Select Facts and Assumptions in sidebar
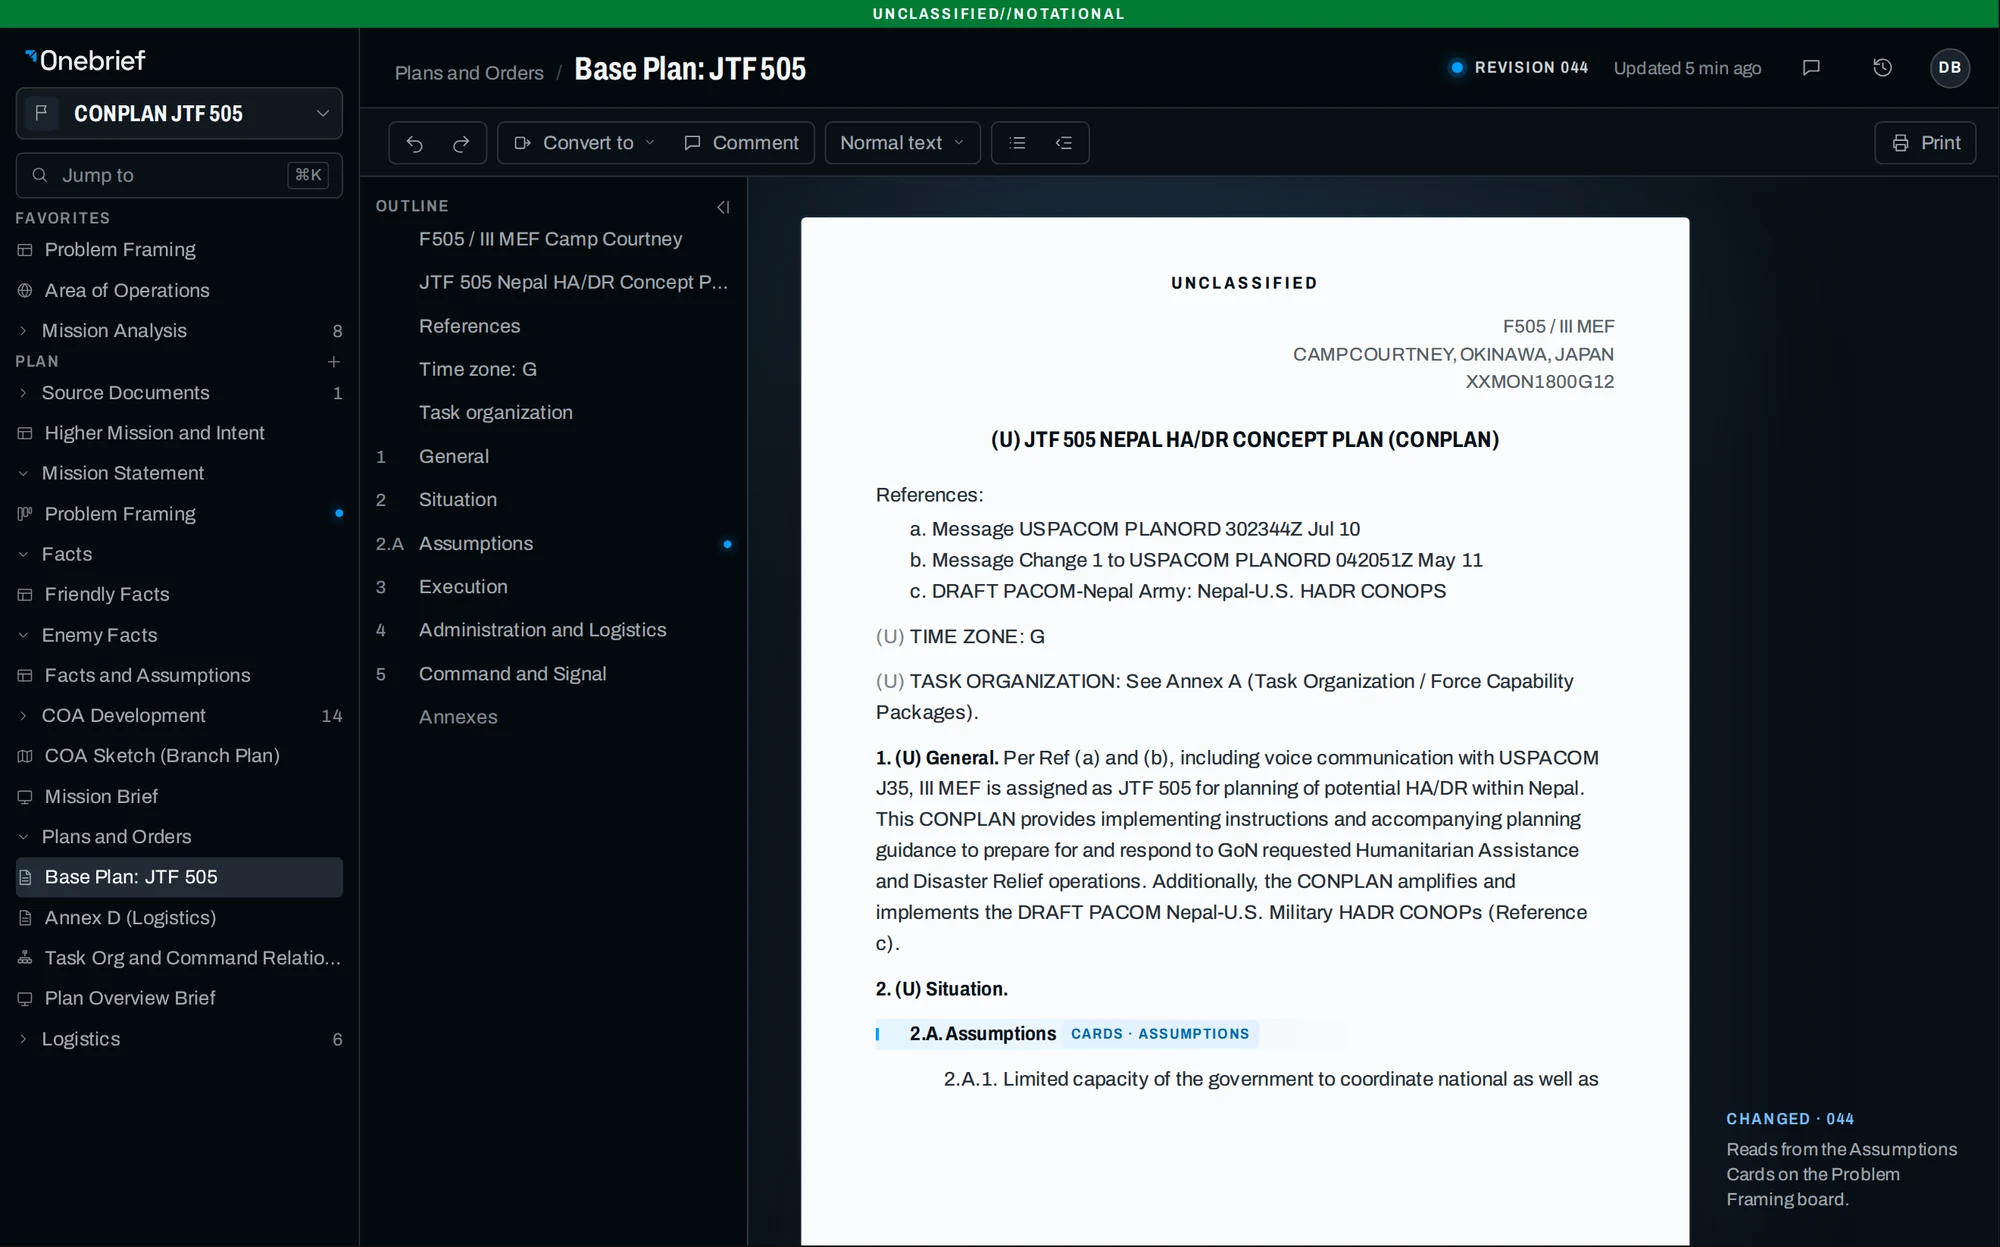This screenshot has height=1247, width=2000. [179, 675]
